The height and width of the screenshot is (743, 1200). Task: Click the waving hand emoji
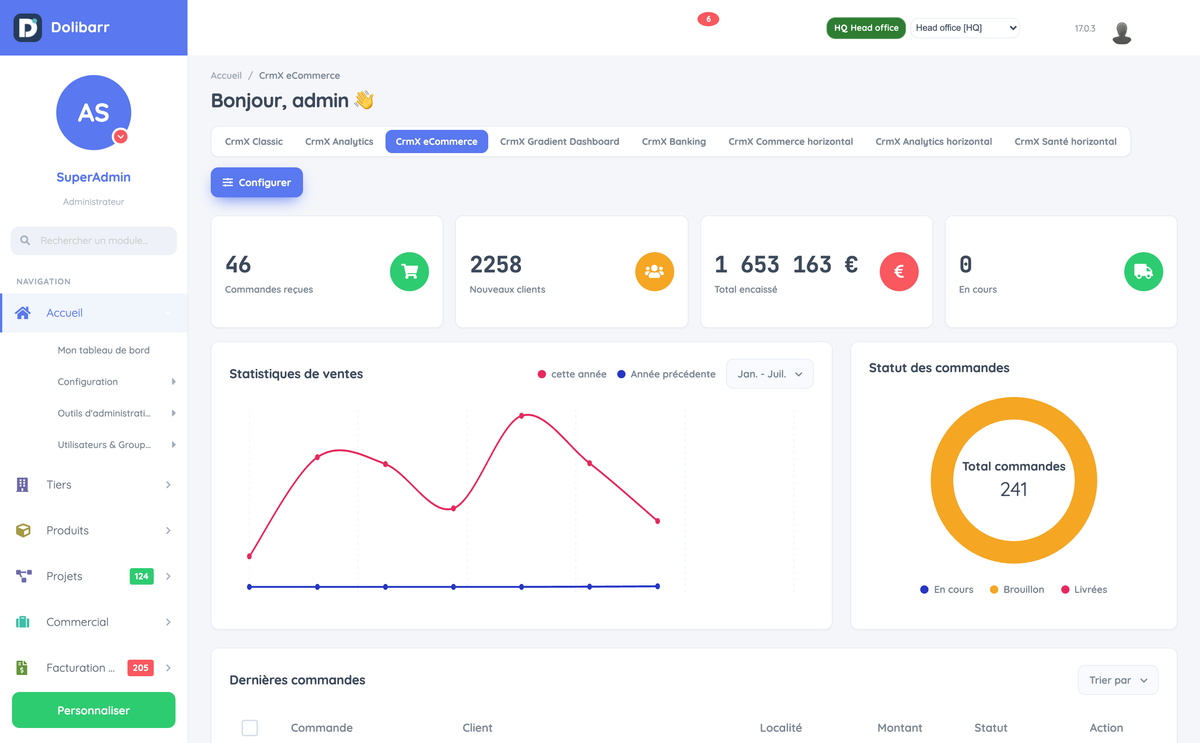click(364, 100)
